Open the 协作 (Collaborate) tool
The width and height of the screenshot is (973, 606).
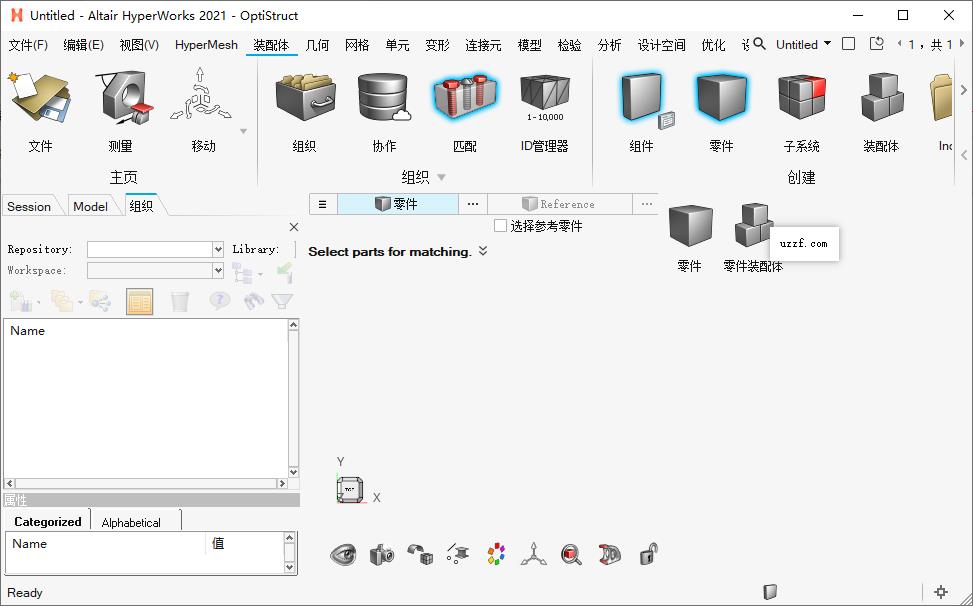click(383, 110)
